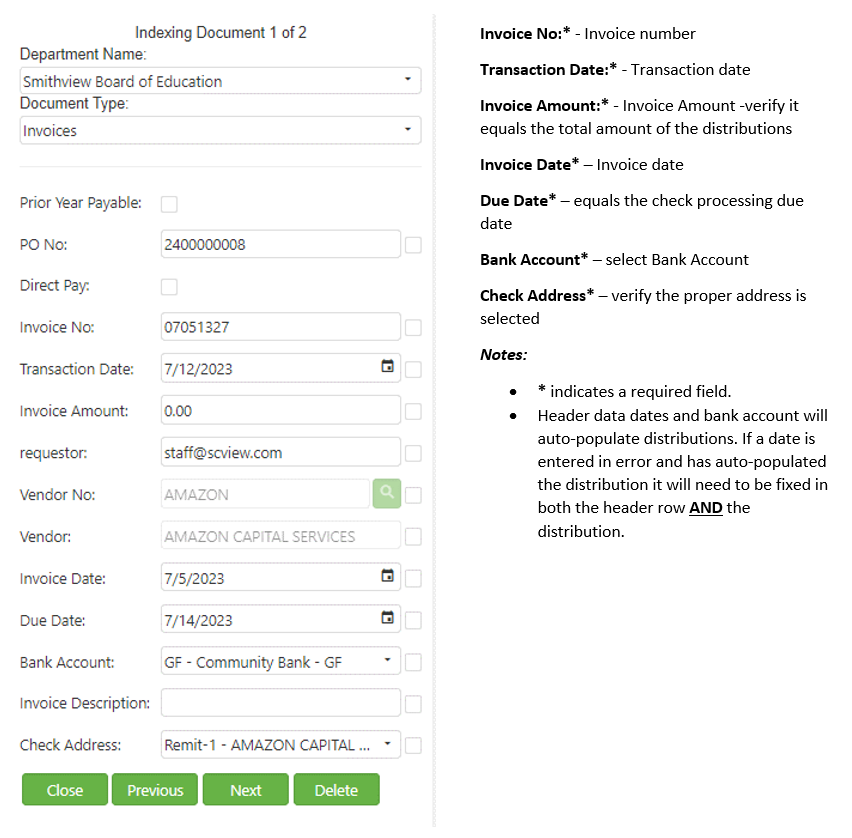The image size is (852, 838).
Task: Focus the Invoice Description text box
Action: click(280, 703)
